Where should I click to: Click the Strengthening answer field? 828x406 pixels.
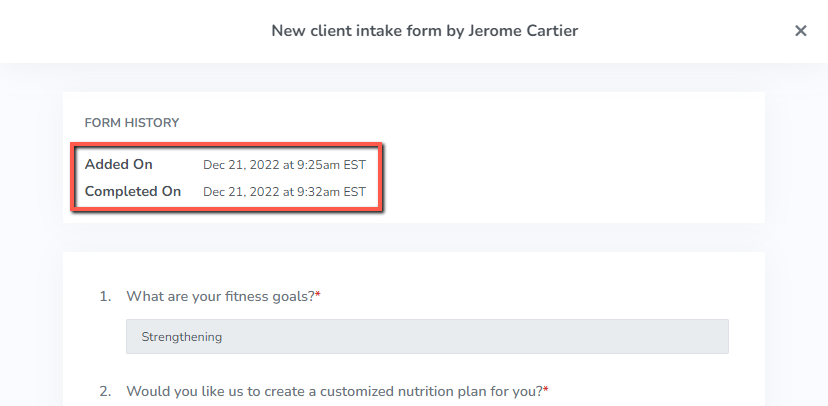coord(427,336)
